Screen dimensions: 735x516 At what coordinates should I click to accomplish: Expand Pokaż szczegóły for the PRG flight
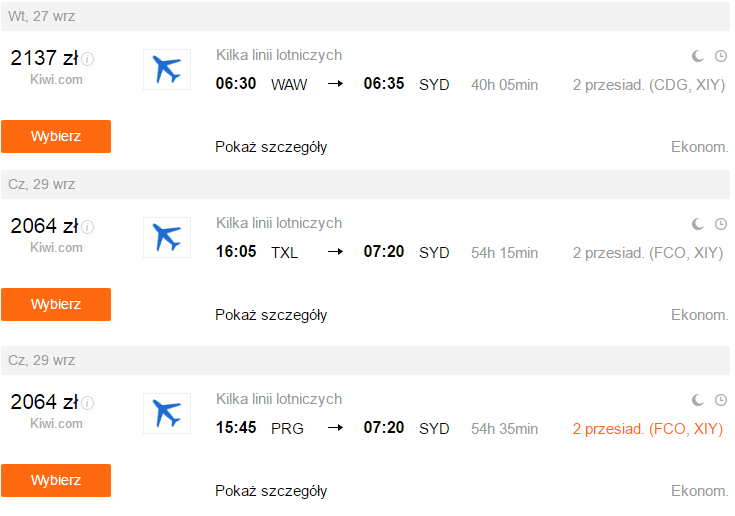(271, 491)
